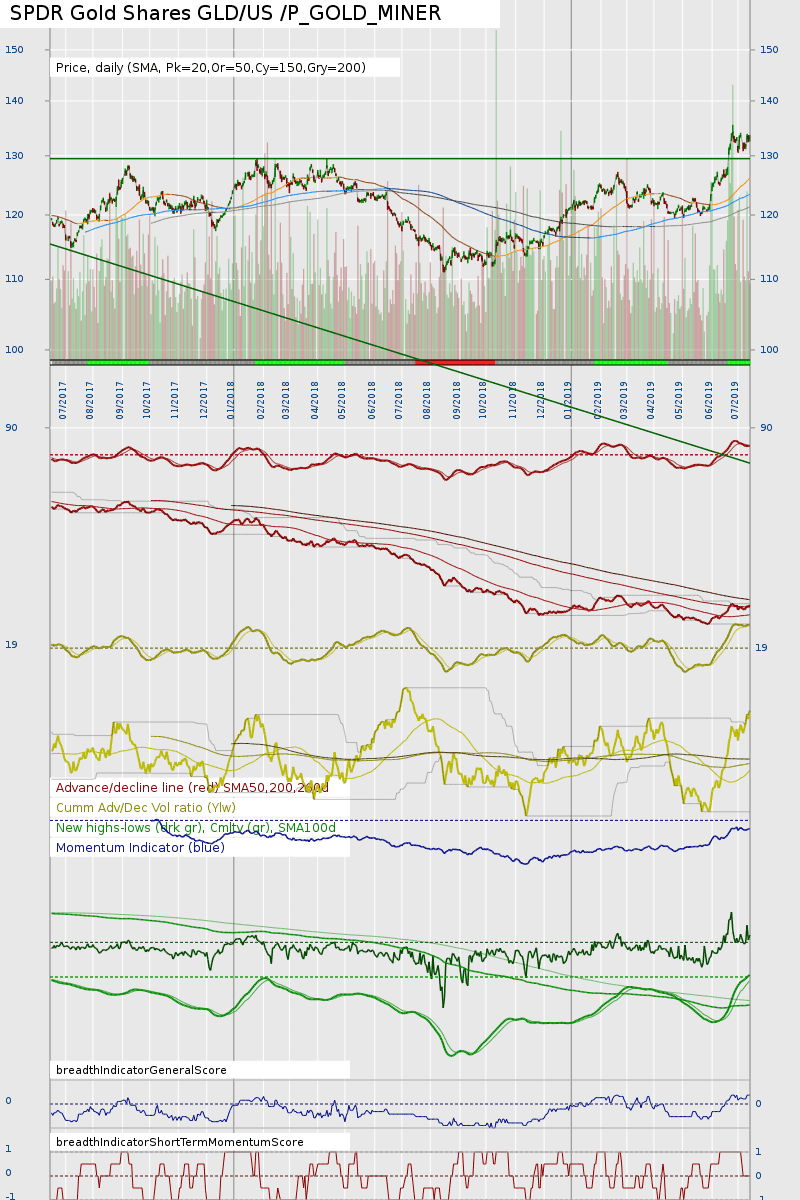Image resolution: width=800 pixels, height=1200 pixels.
Task: Click the 140 label on the left price axis
Action: tap(14, 101)
